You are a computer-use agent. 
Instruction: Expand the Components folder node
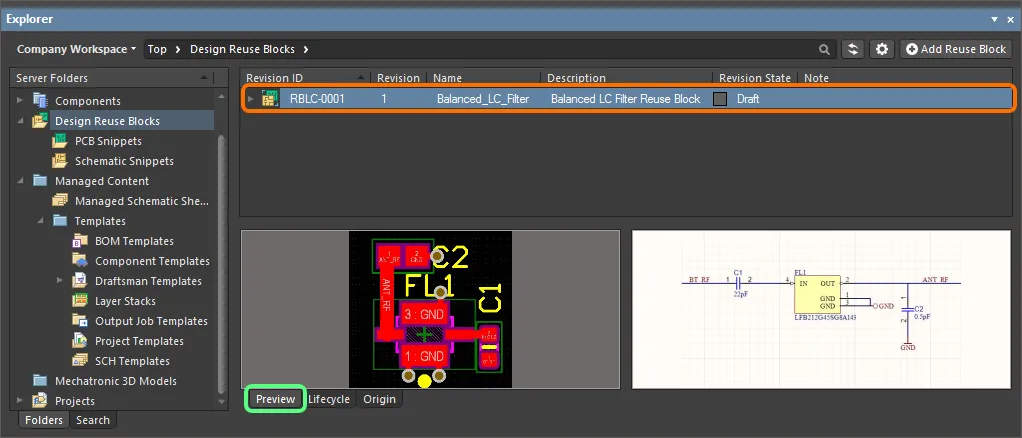point(20,100)
